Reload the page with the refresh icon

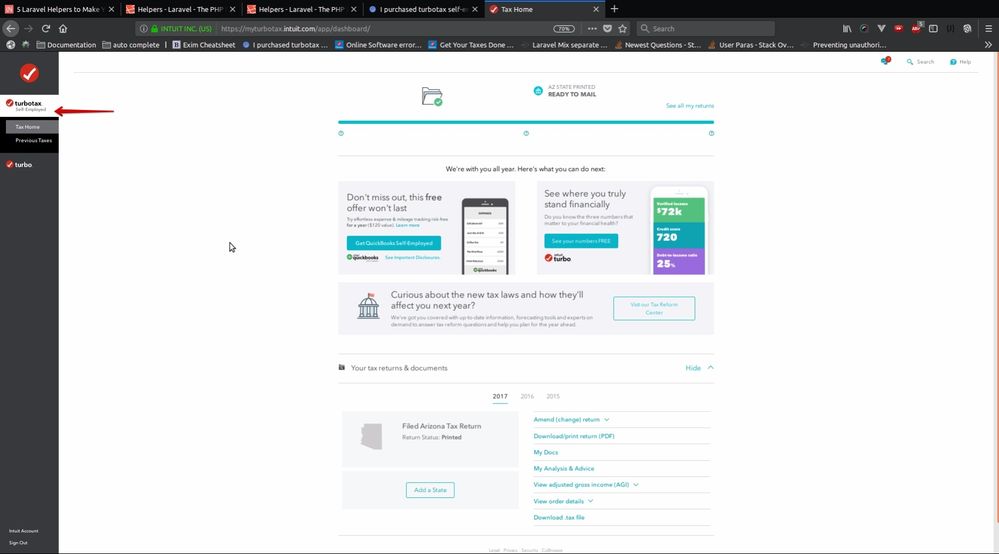click(46, 28)
